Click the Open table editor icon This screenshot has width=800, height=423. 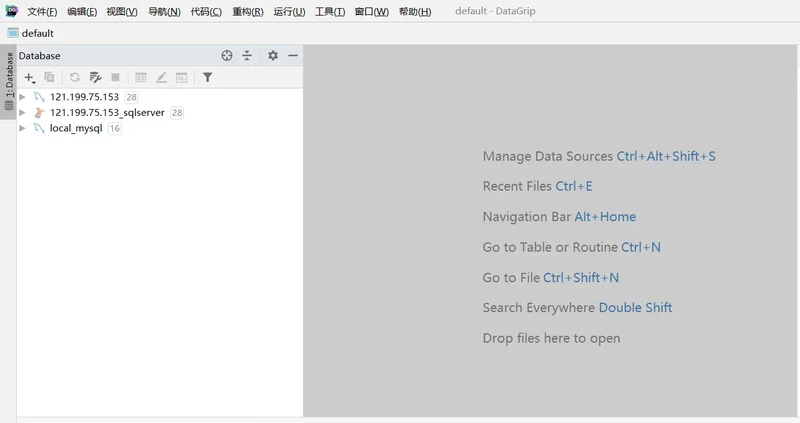tap(141, 77)
